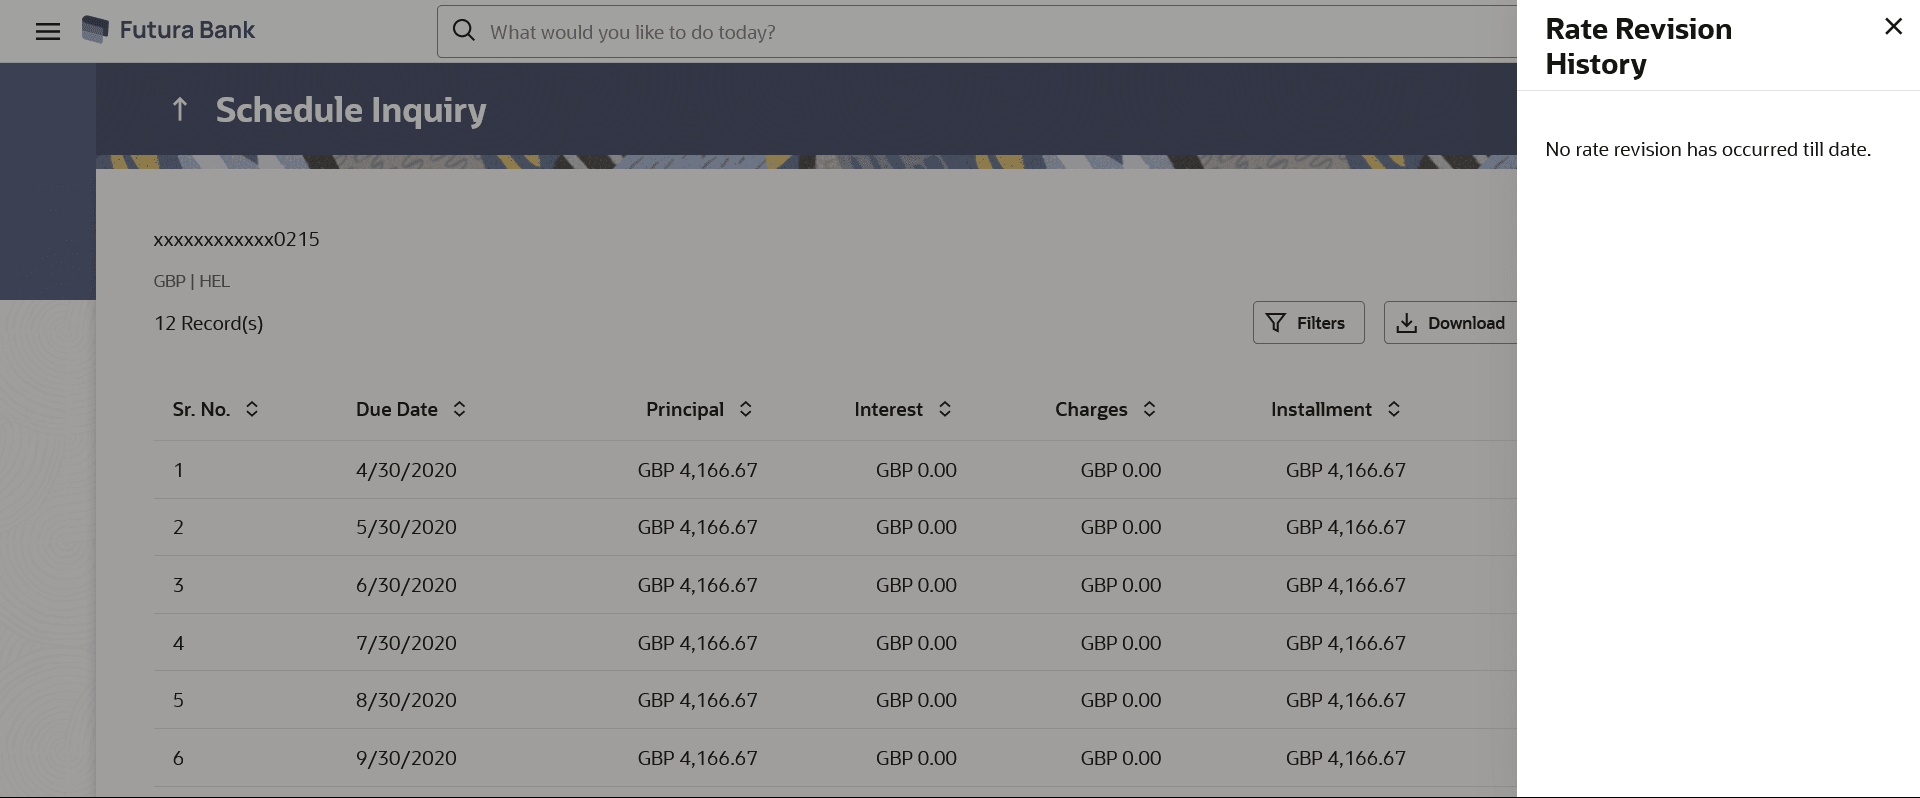Viewport: 1920px width, 798px height.
Task: Select account number xxxxxxxxxxxx0215
Action: click(x=236, y=239)
